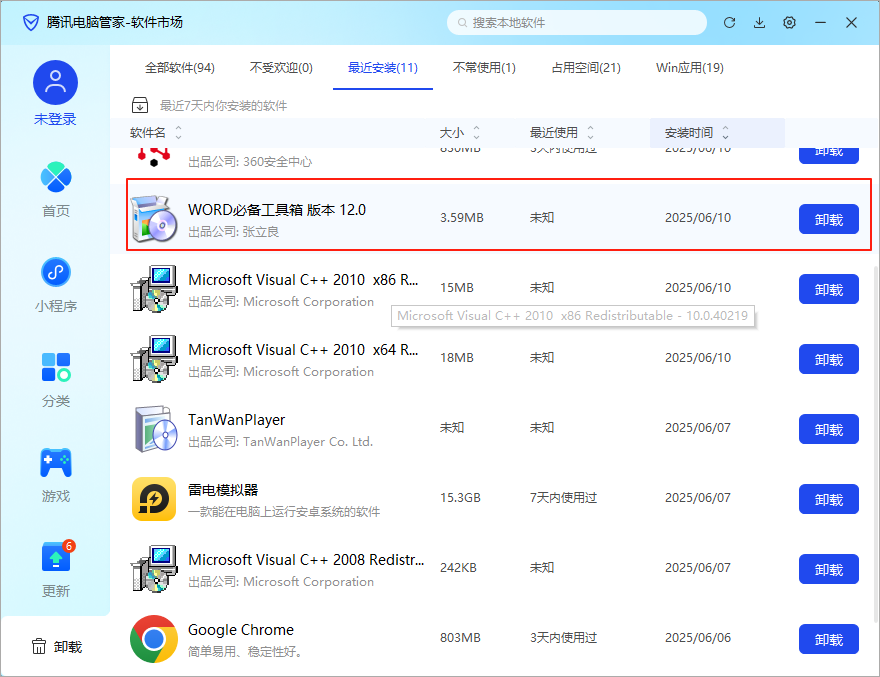Sort list by 软件名 column arrows
880x677 pixels.
pyautogui.click(x=178, y=132)
